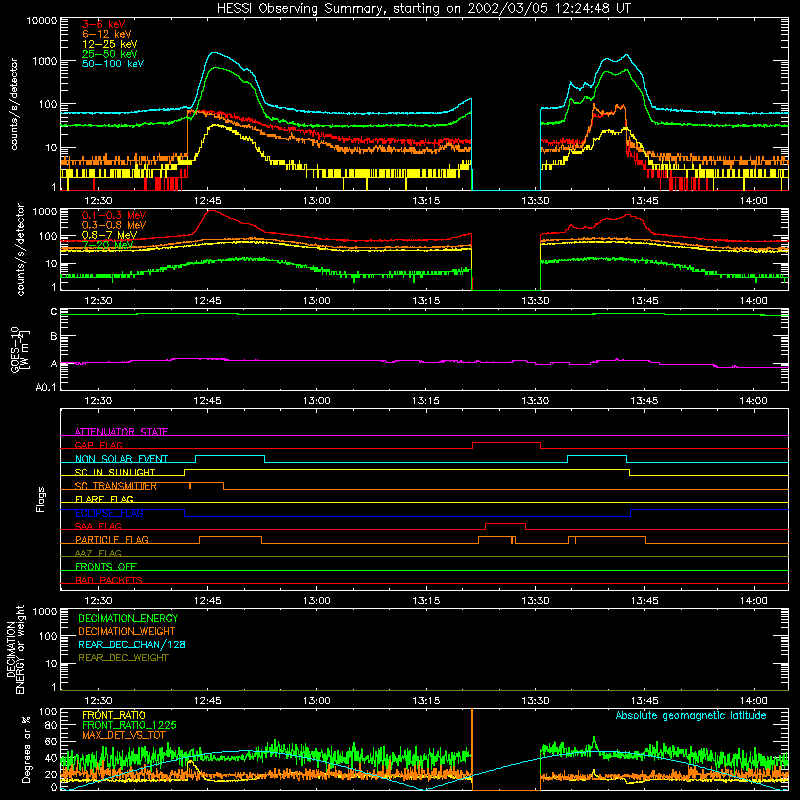Click the vertical 'Flags' axis label
800x800 pixels.
(40, 499)
